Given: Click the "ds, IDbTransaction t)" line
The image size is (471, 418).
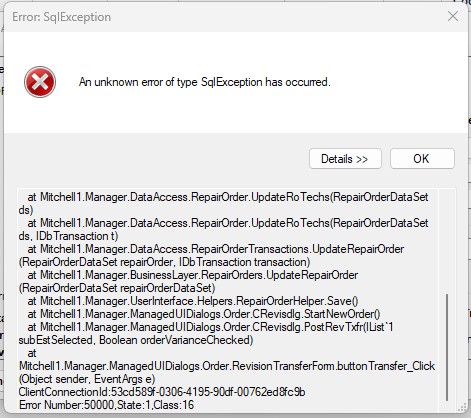Looking at the screenshot, I should tap(69, 236).
